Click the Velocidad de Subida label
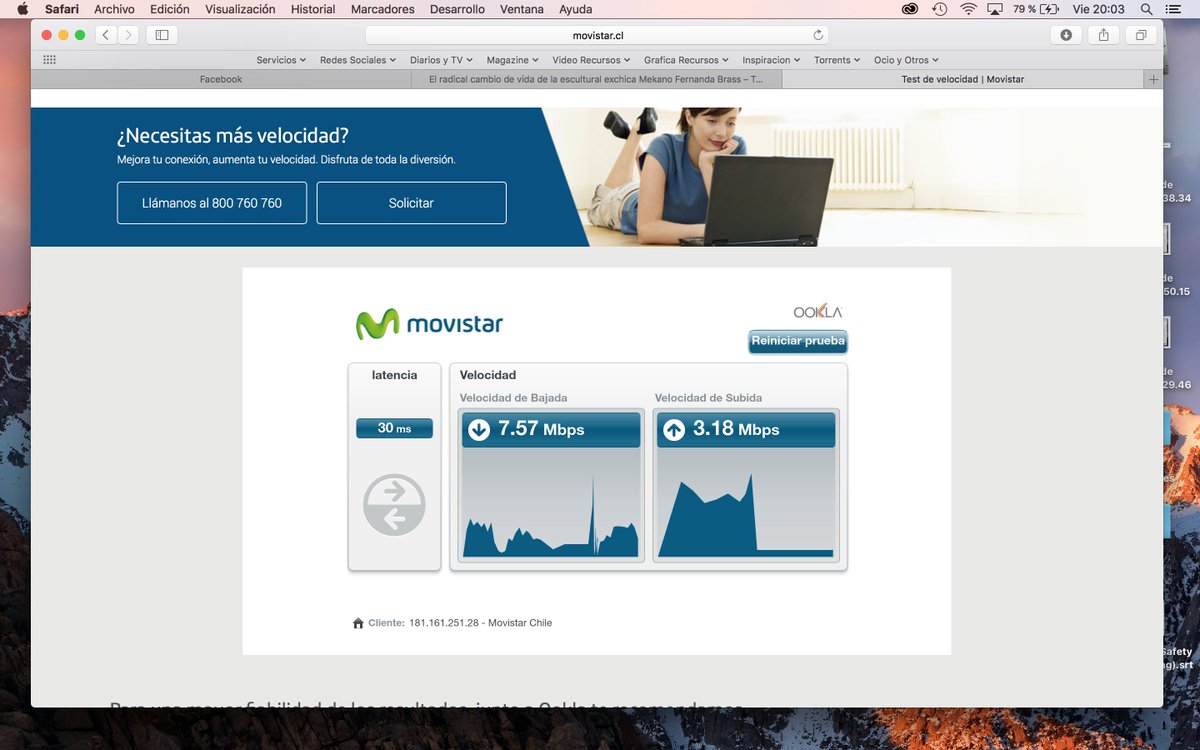1200x750 pixels. click(708, 398)
